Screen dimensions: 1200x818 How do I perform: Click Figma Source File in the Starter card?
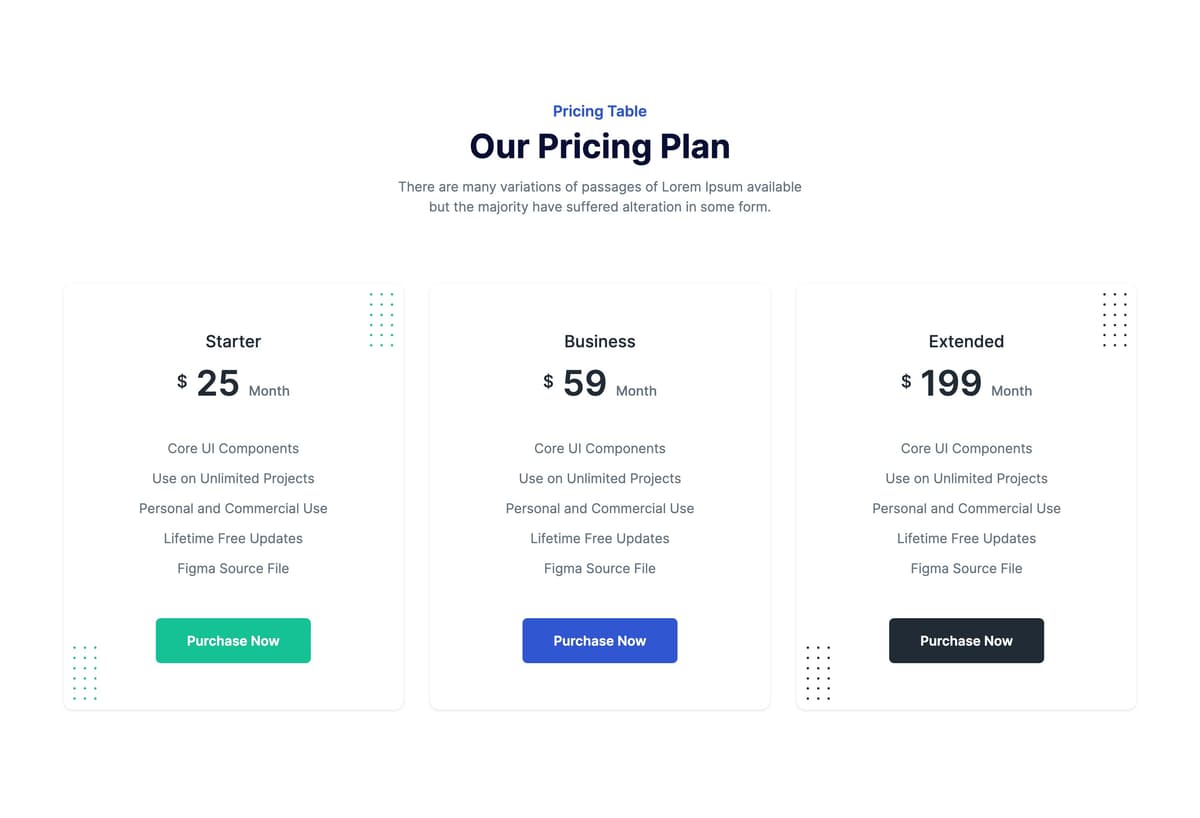pyautogui.click(x=233, y=568)
